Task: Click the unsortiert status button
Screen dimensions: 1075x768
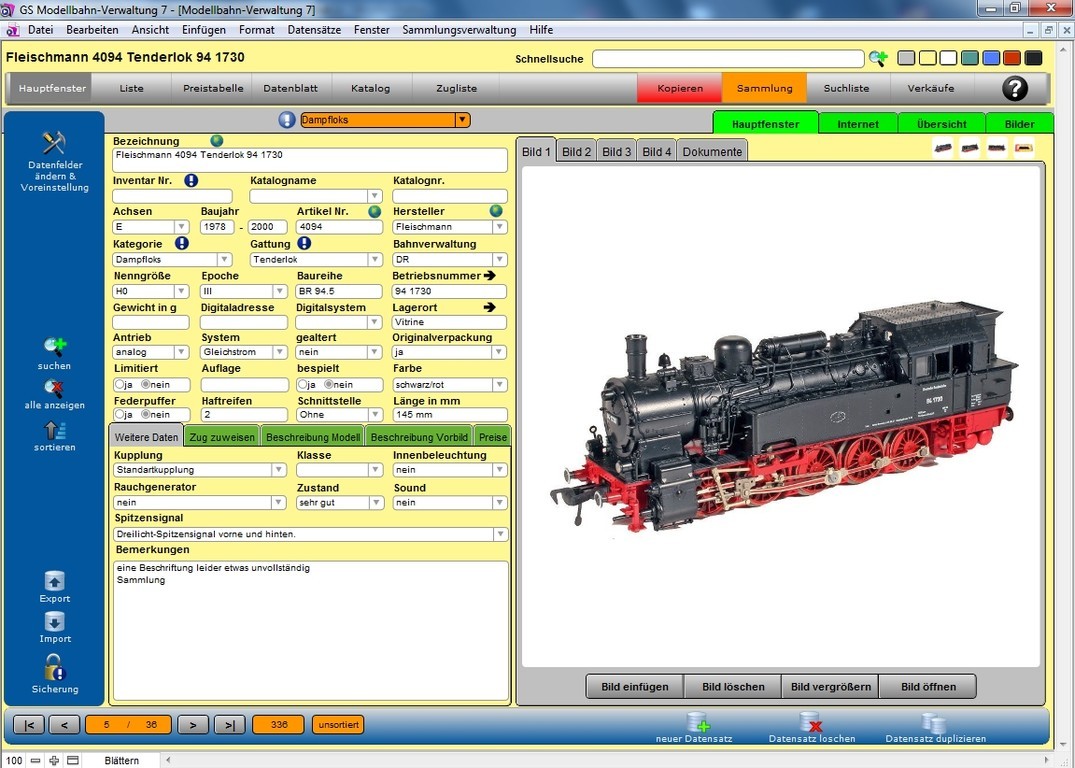Action: tap(339, 725)
